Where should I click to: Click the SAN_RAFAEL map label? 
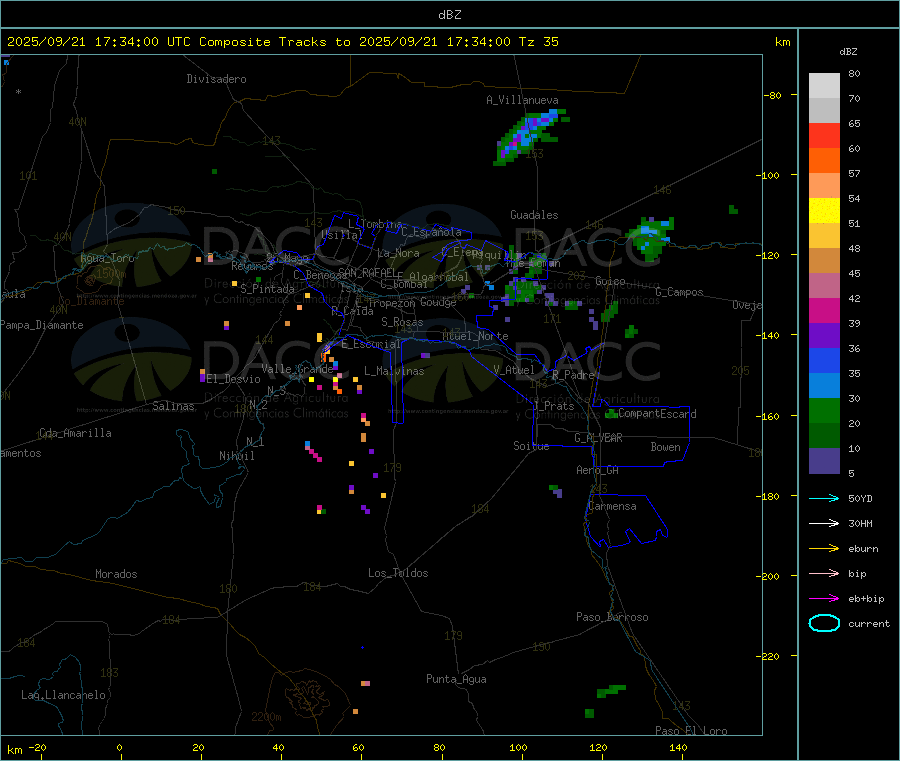[367, 272]
